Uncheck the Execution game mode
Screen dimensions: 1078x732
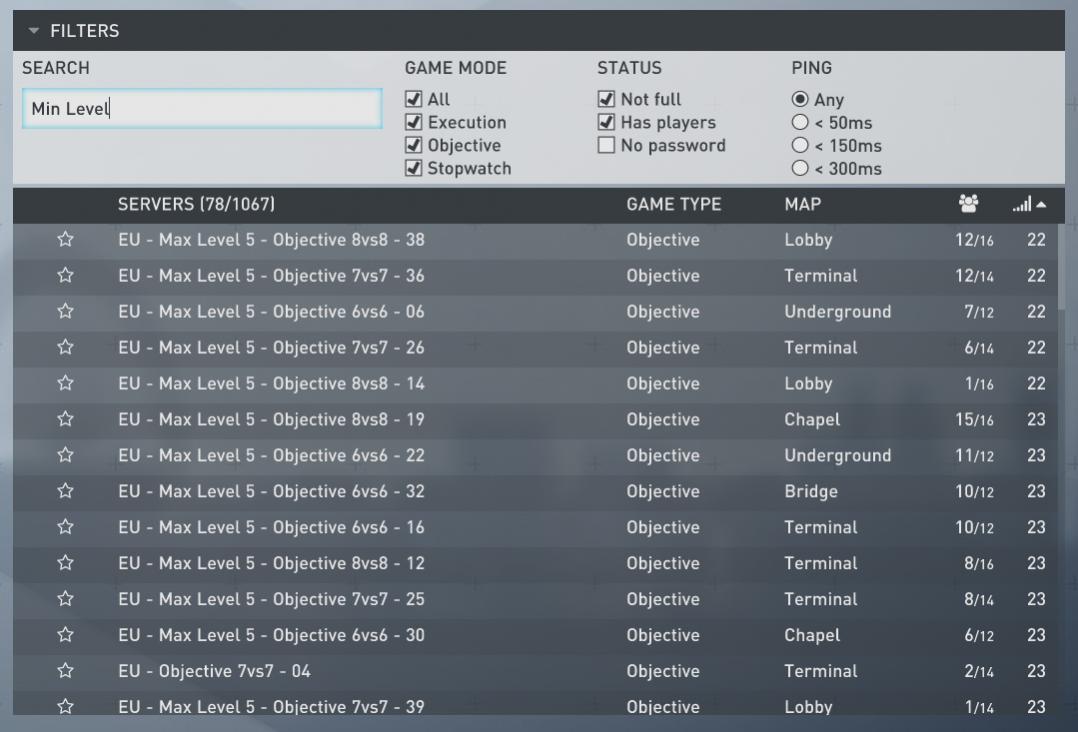(x=413, y=123)
